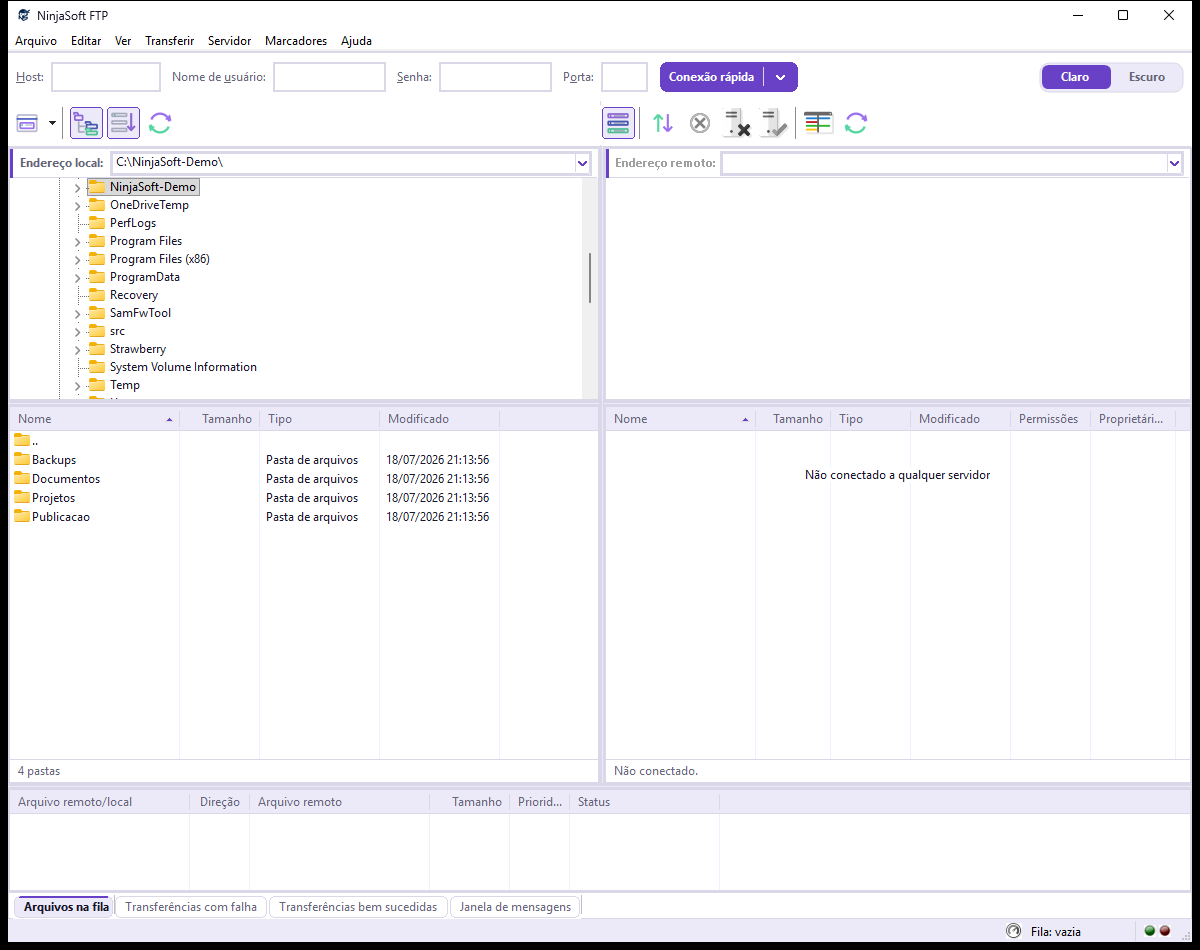Screen dimensions: 1200x950
Task: Click the reconnect to last server icon
Action: [774, 123]
